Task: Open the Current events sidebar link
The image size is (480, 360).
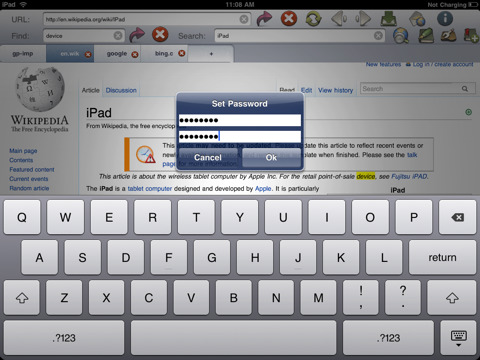Action: tap(29, 179)
